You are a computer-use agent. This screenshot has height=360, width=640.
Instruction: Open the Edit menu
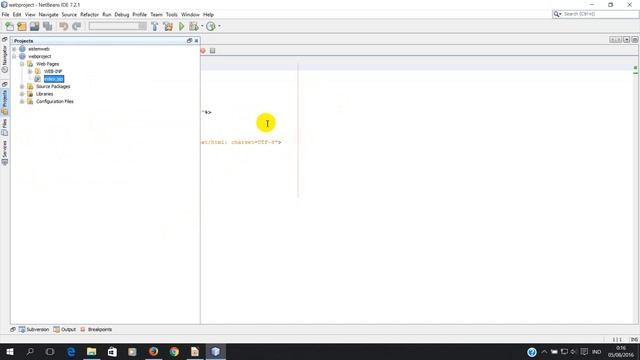tap(17, 15)
